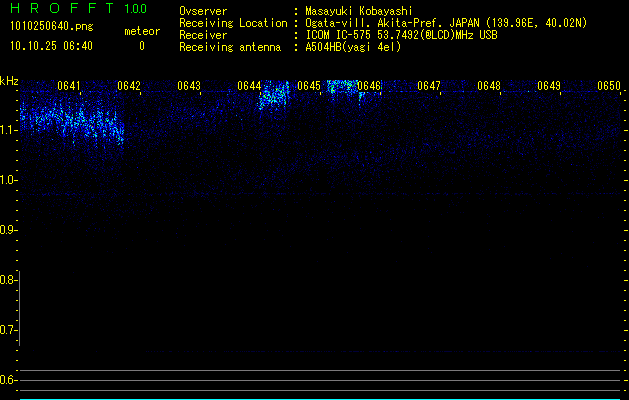Click antenna value A504HB(yagi 4el)
This screenshot has width=629, height=400.
tap(353, 47)
